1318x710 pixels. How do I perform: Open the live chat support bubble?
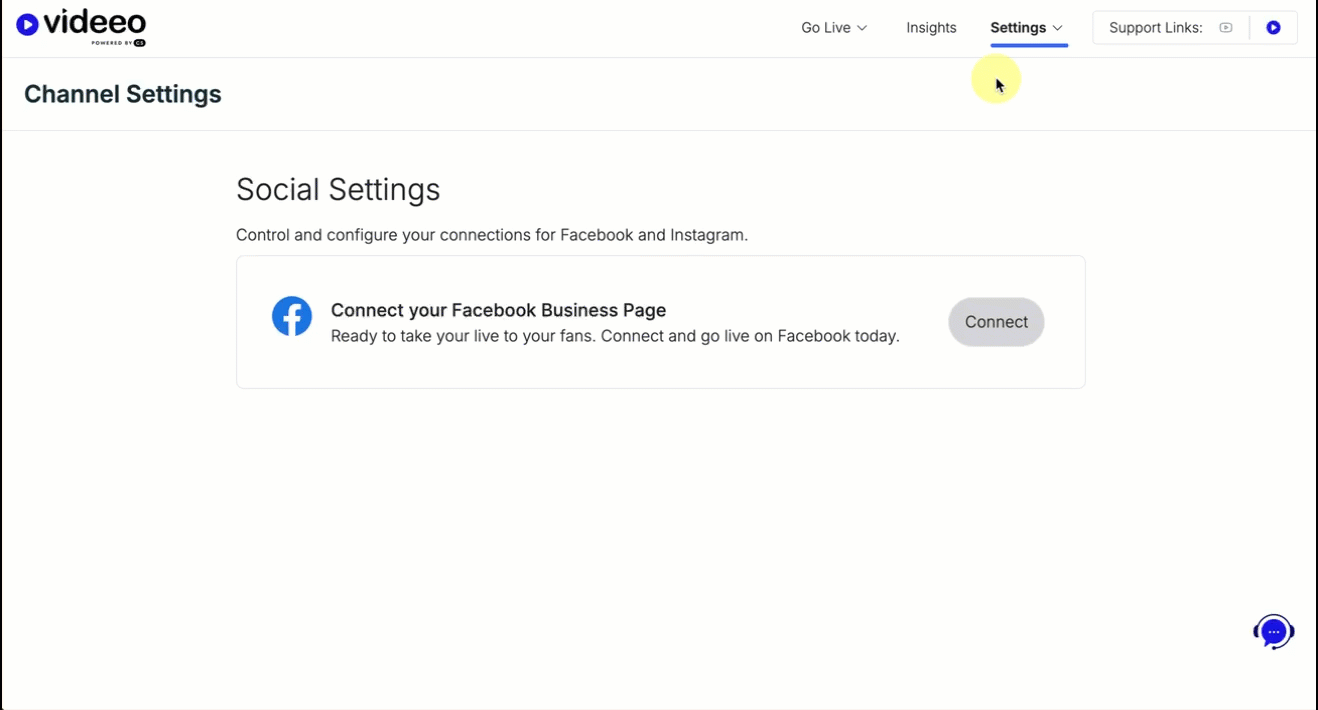click(1273, 632)
